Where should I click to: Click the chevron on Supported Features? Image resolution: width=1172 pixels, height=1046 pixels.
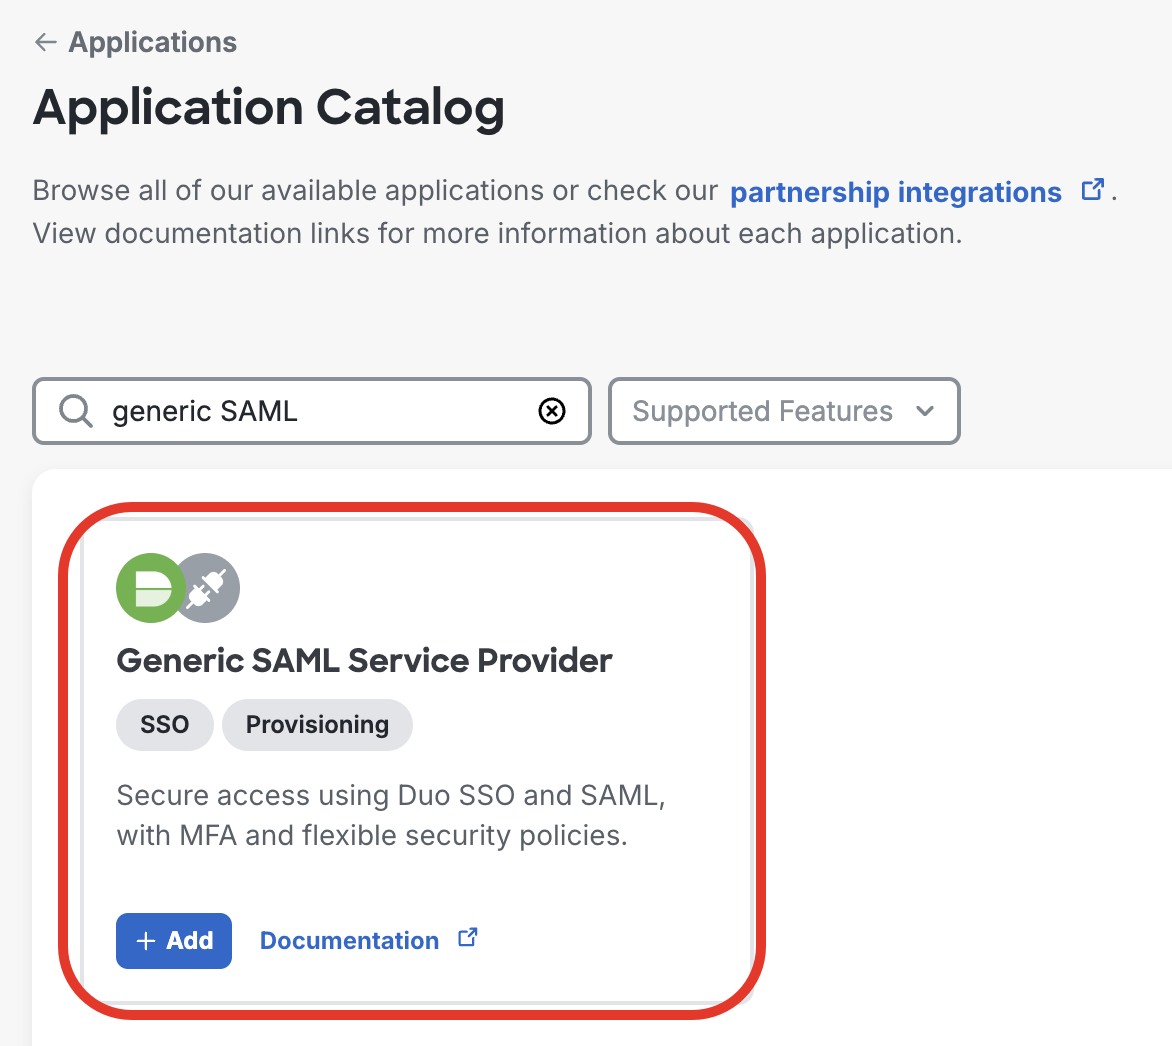pyautogui.click(x=925, y=411)
